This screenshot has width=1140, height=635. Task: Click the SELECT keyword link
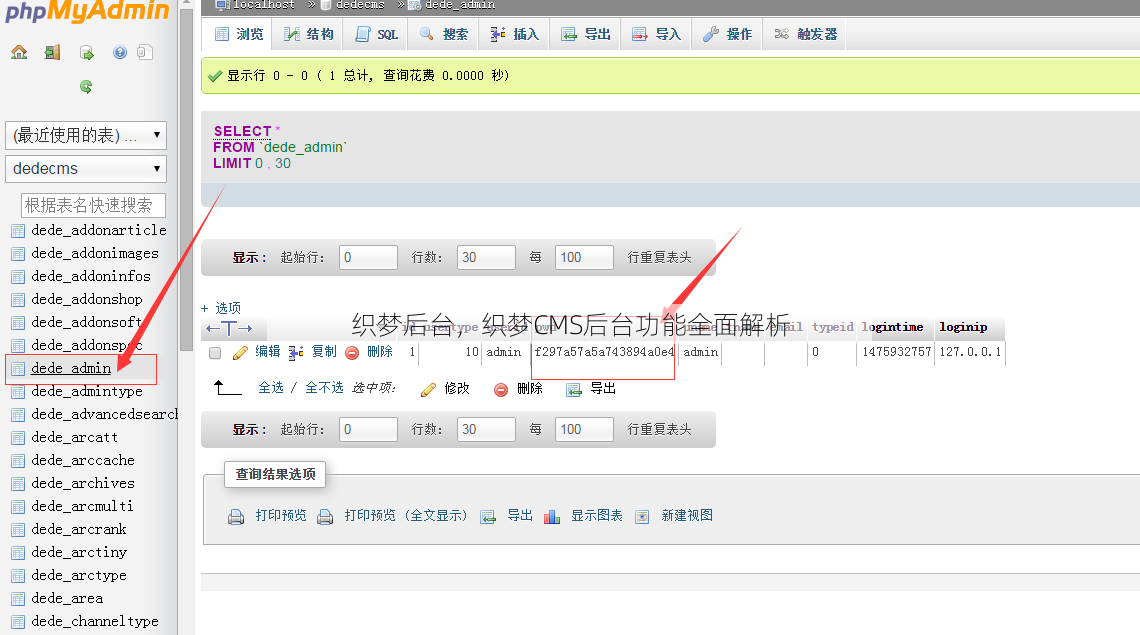(242, 131)
